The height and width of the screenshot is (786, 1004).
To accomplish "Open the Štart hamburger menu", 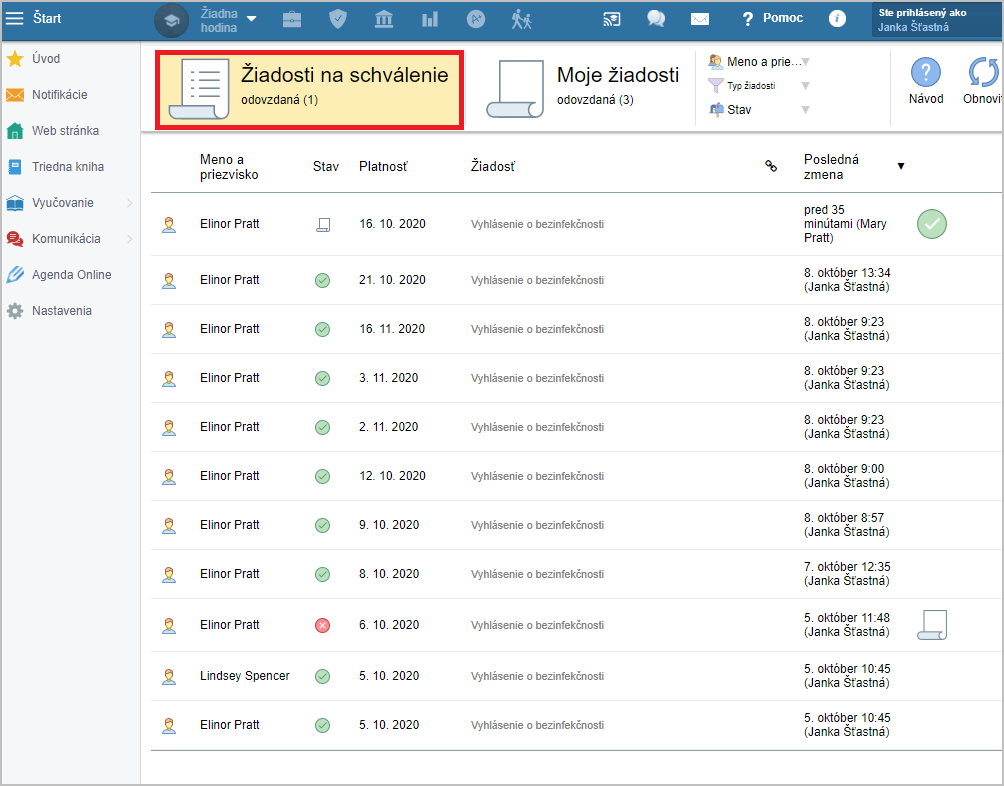I will [15, 18].
